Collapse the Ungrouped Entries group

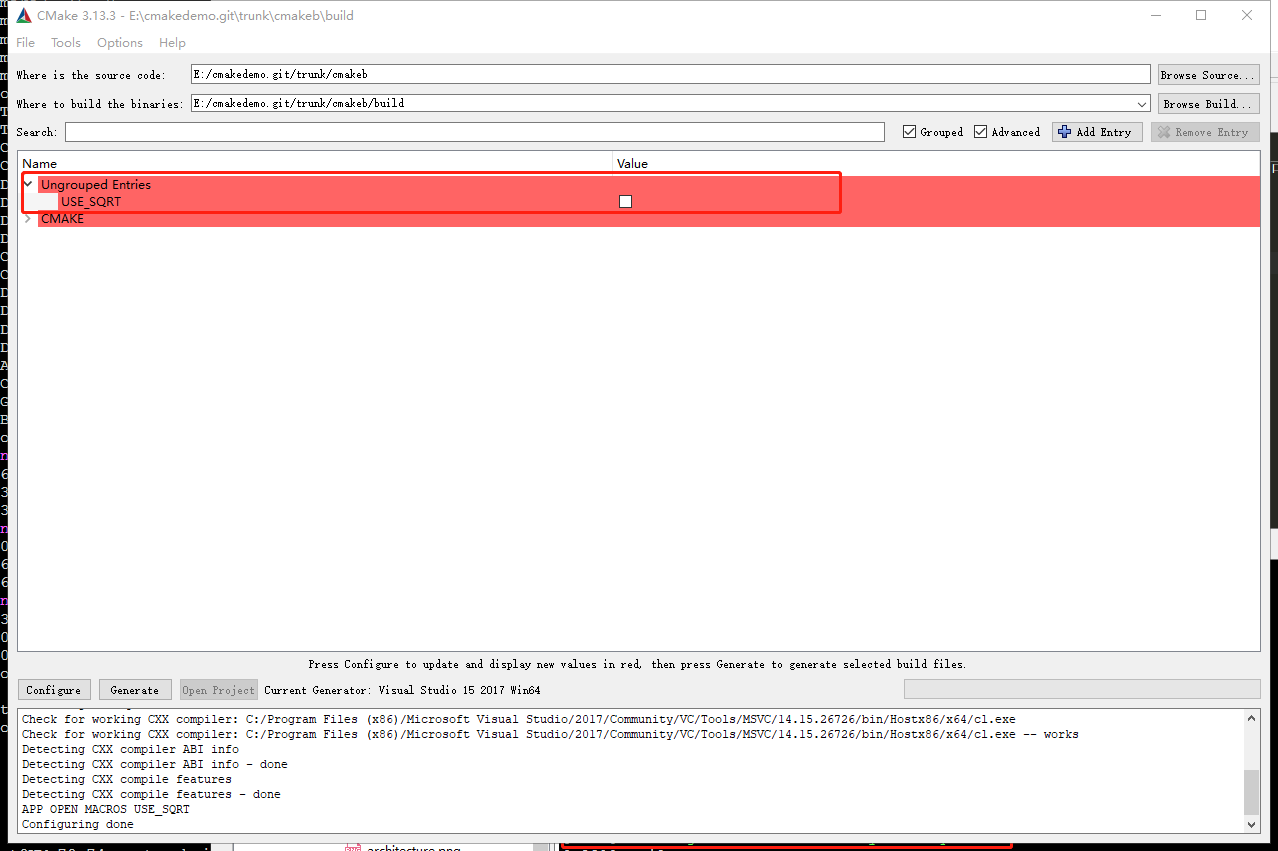(x=28, y=184)
